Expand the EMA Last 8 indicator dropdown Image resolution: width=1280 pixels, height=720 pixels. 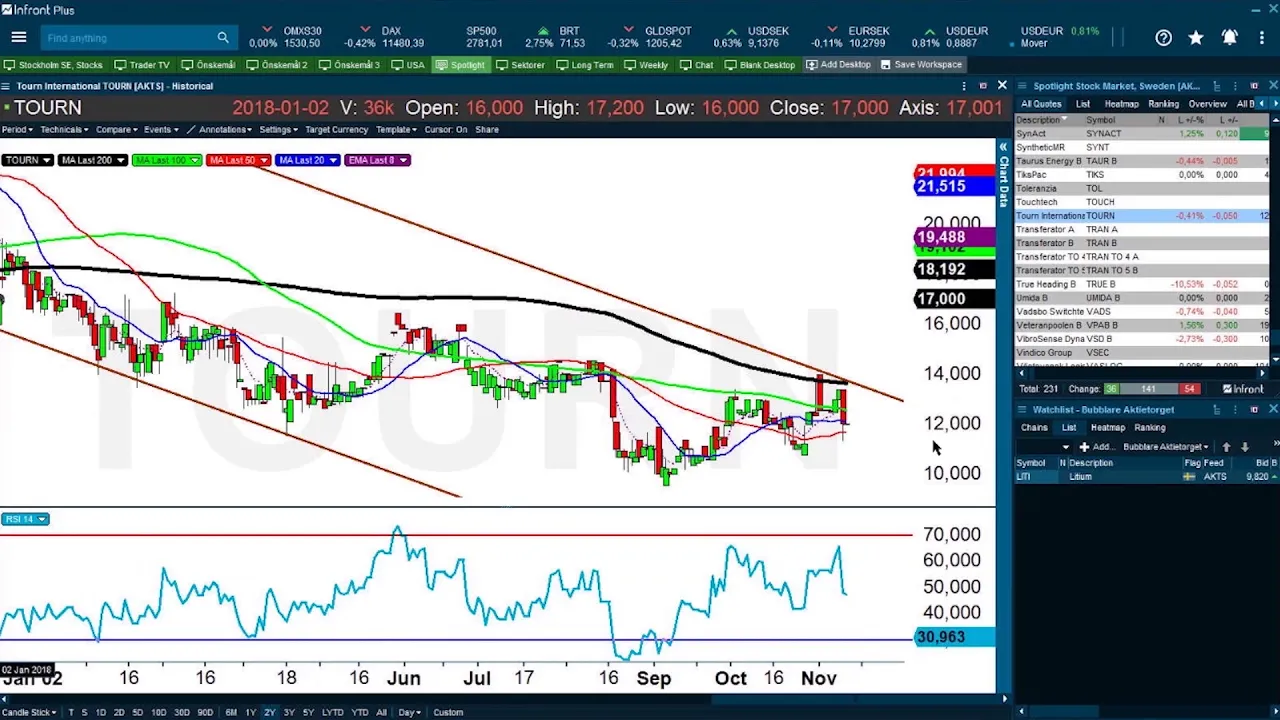(404, 160)
